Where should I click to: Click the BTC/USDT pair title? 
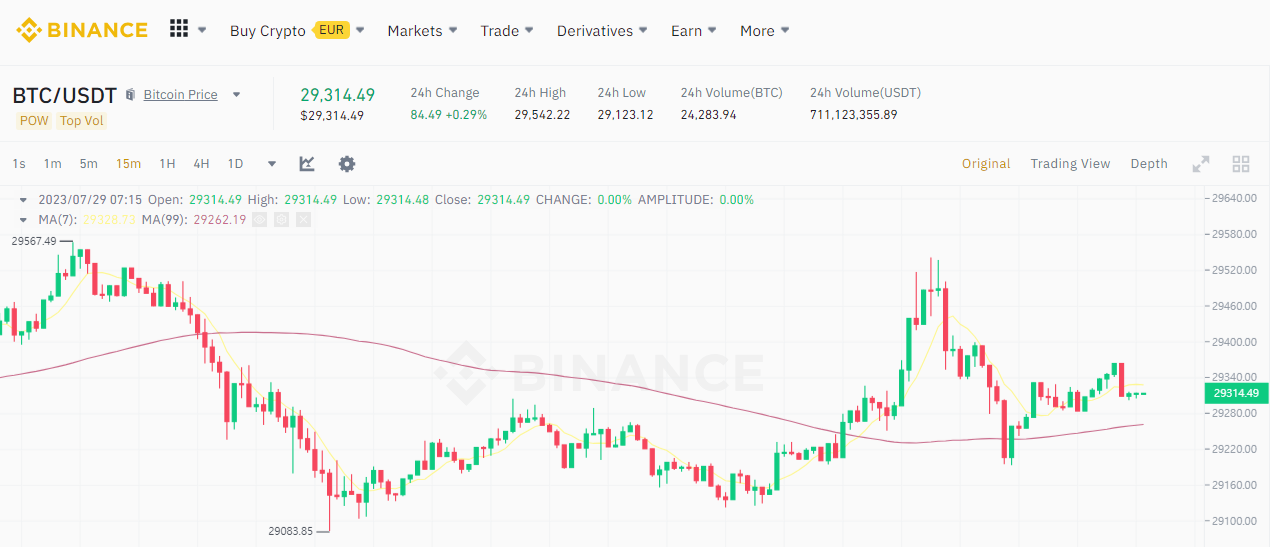[x=64, y=95]
